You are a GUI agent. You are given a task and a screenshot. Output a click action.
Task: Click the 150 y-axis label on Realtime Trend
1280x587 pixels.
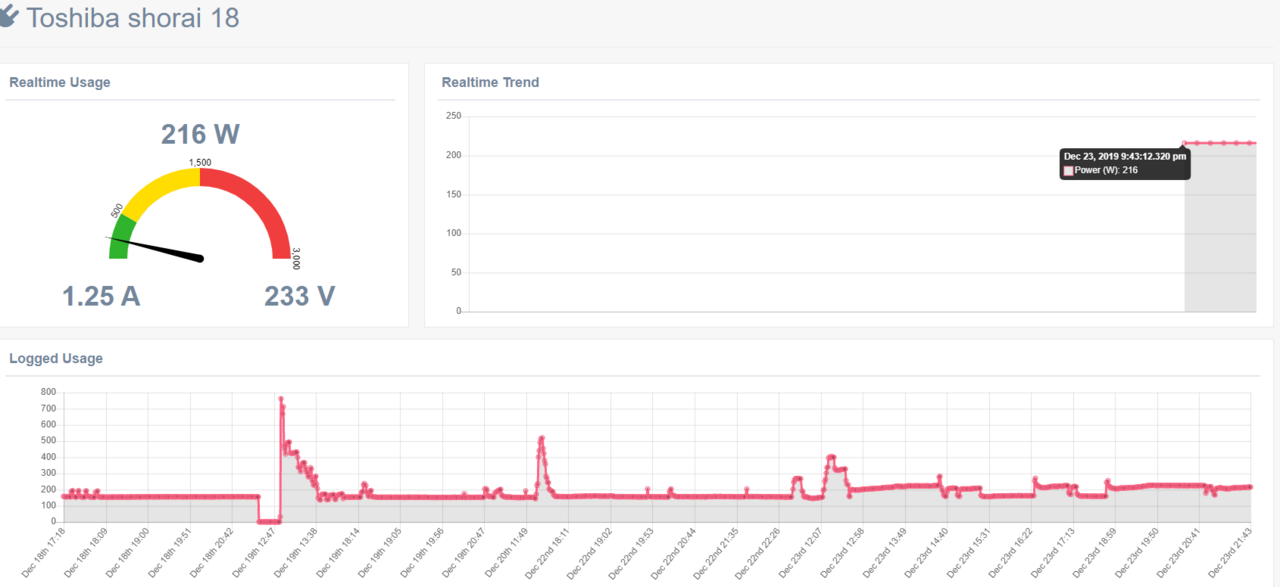[x=453, y=194]
